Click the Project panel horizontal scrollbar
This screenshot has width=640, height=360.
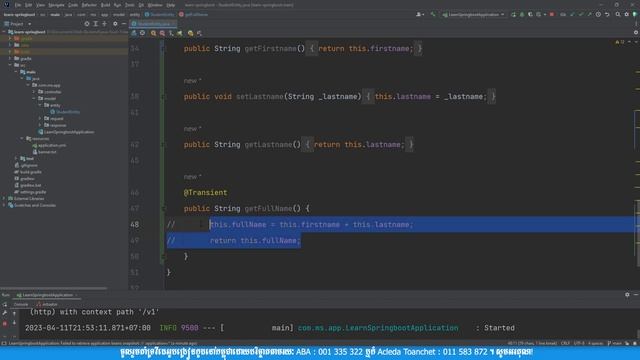54,288
